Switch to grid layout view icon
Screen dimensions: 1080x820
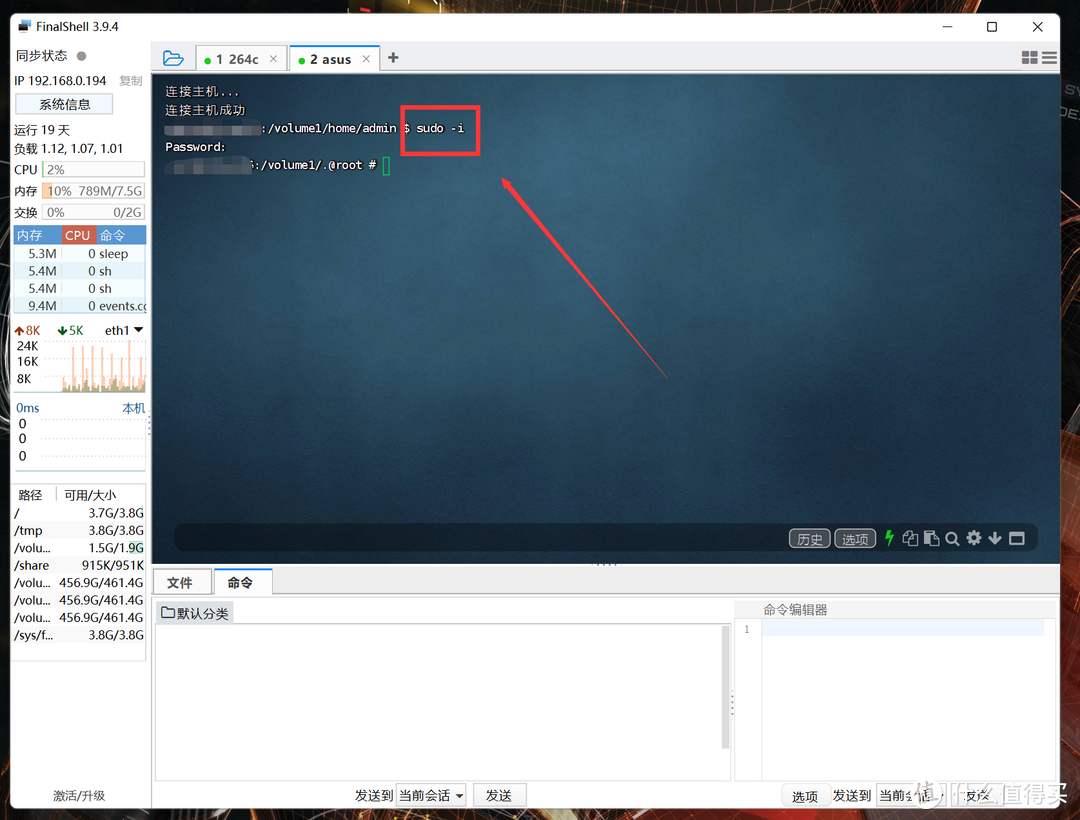(1029, 58)
